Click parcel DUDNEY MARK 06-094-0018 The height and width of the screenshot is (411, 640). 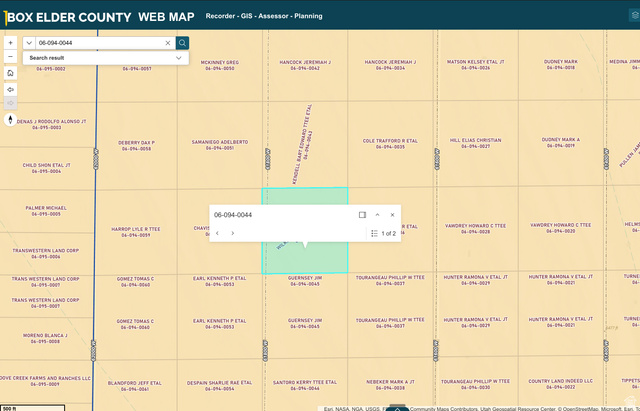click(x=560, y=64)
